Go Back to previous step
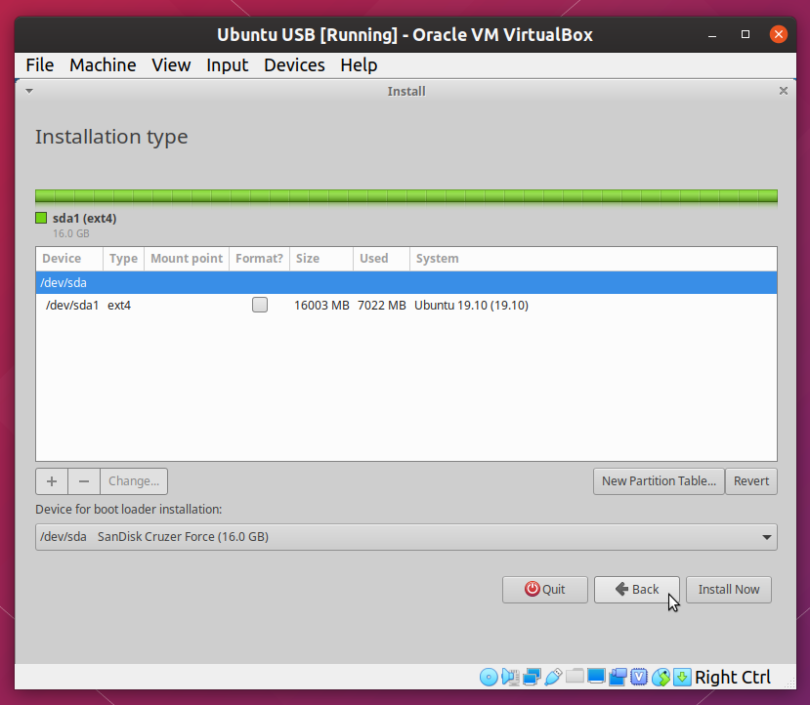810x705 pixels. pyautogui.click(x=636, y=589)
